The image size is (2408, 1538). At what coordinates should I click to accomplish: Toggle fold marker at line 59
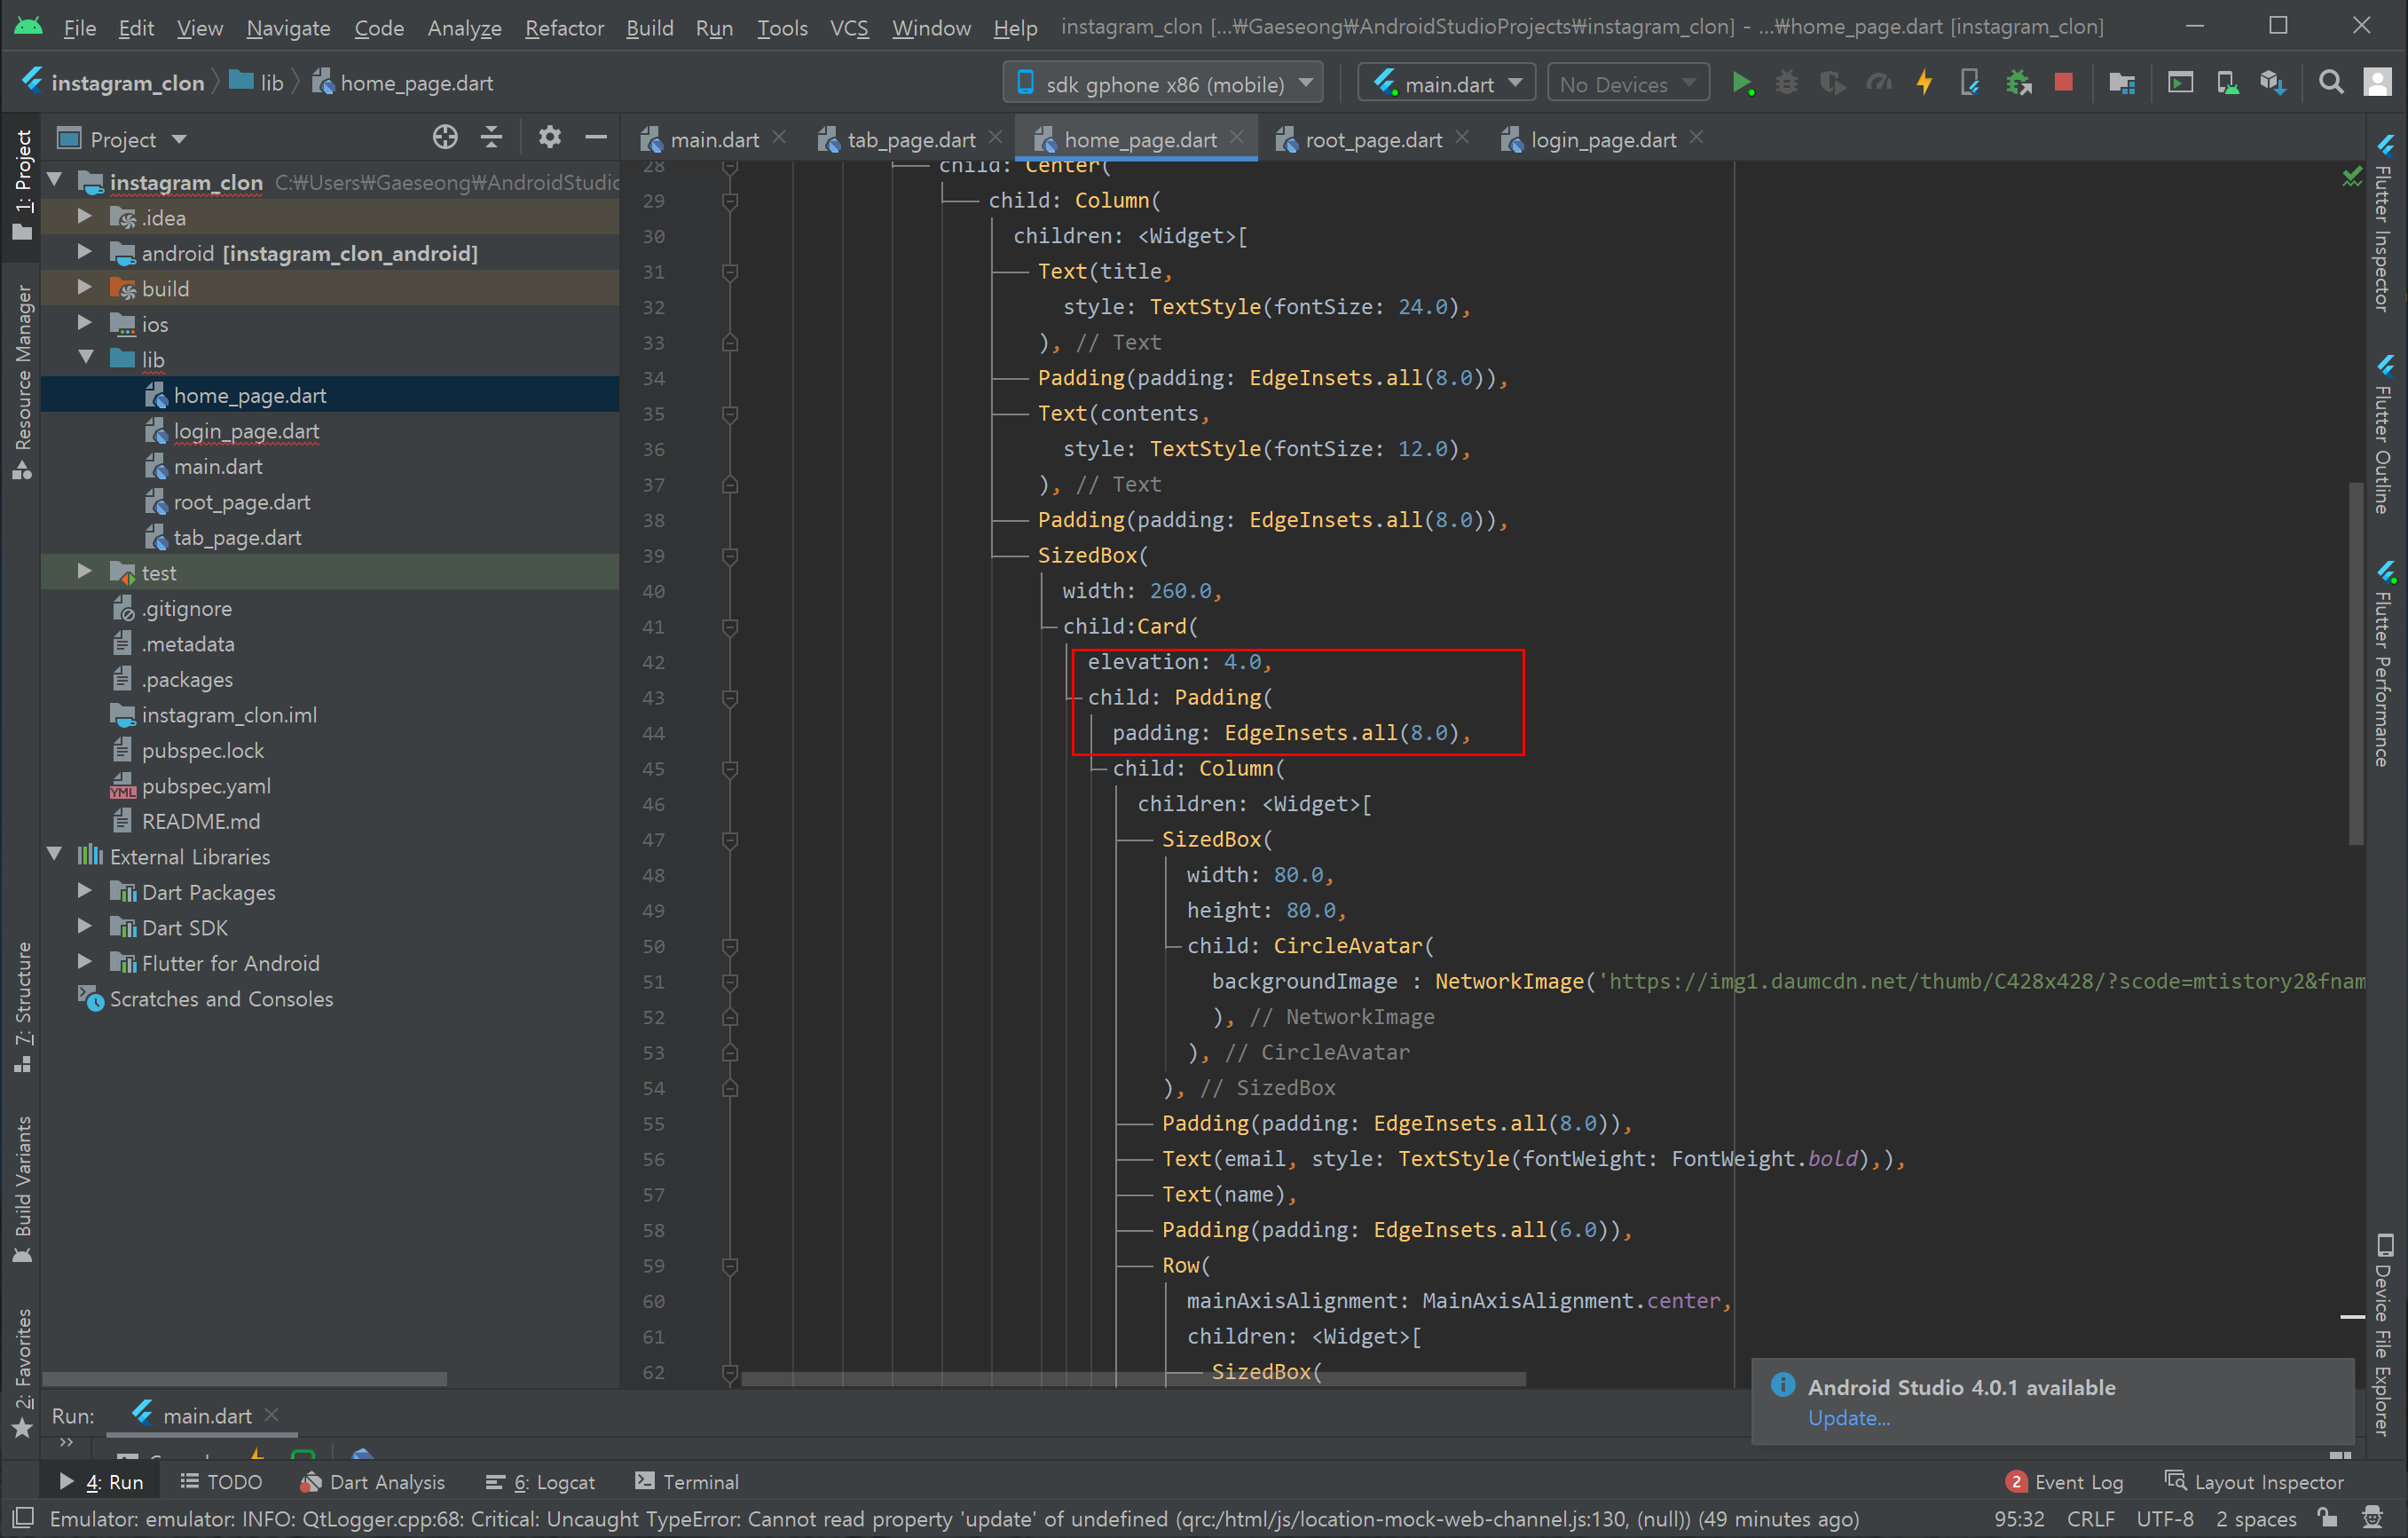point(730,1266)
